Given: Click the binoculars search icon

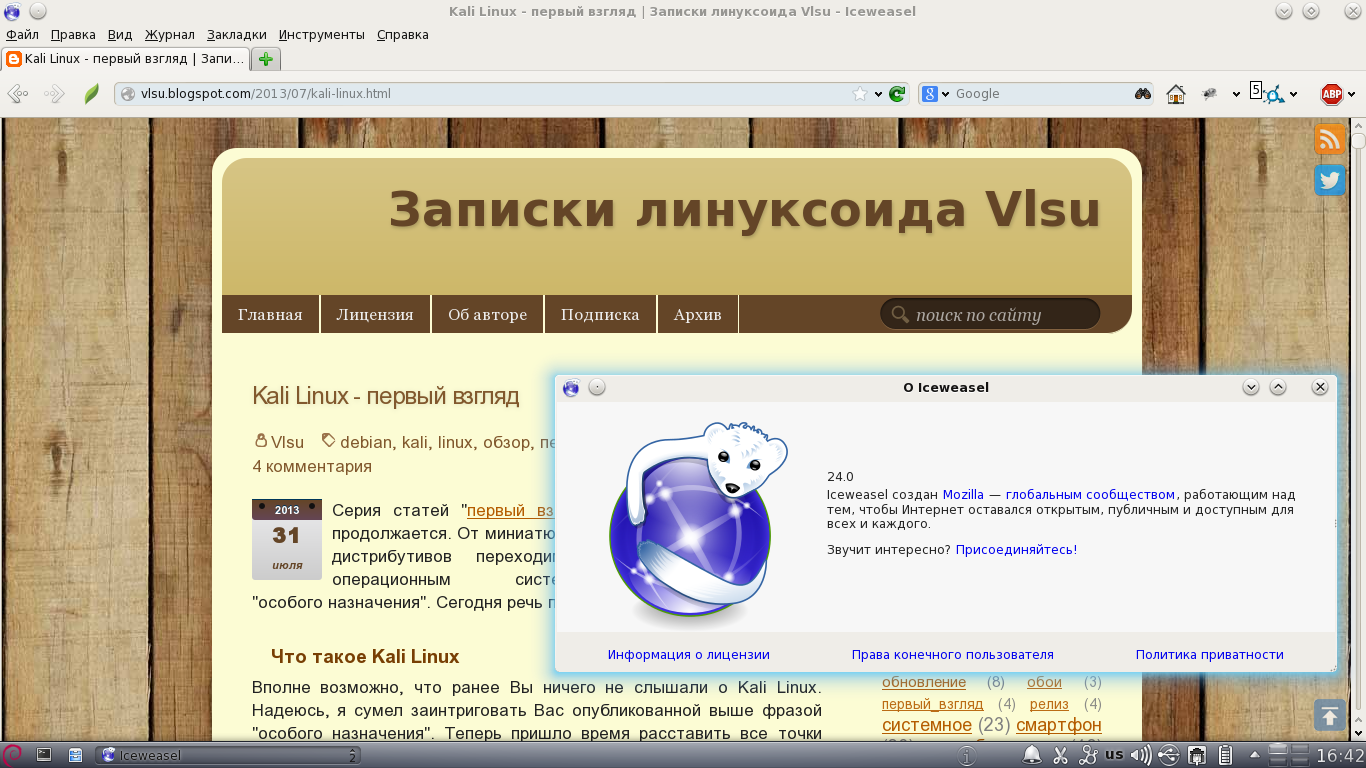Looking at the screenshot, I should point(1142,94).
